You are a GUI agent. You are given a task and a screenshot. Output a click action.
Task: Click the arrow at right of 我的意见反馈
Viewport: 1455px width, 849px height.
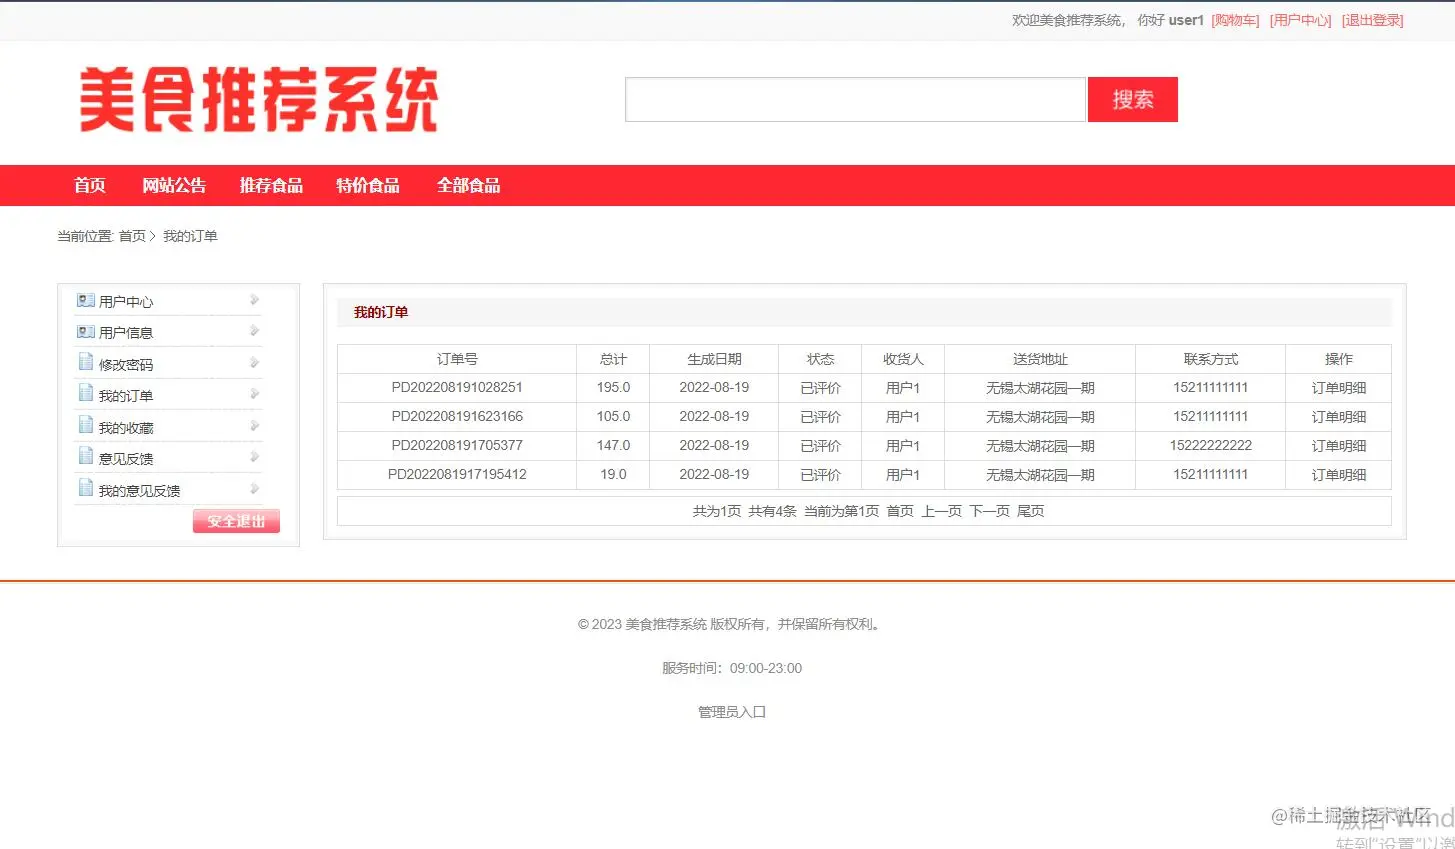point(254,488)
